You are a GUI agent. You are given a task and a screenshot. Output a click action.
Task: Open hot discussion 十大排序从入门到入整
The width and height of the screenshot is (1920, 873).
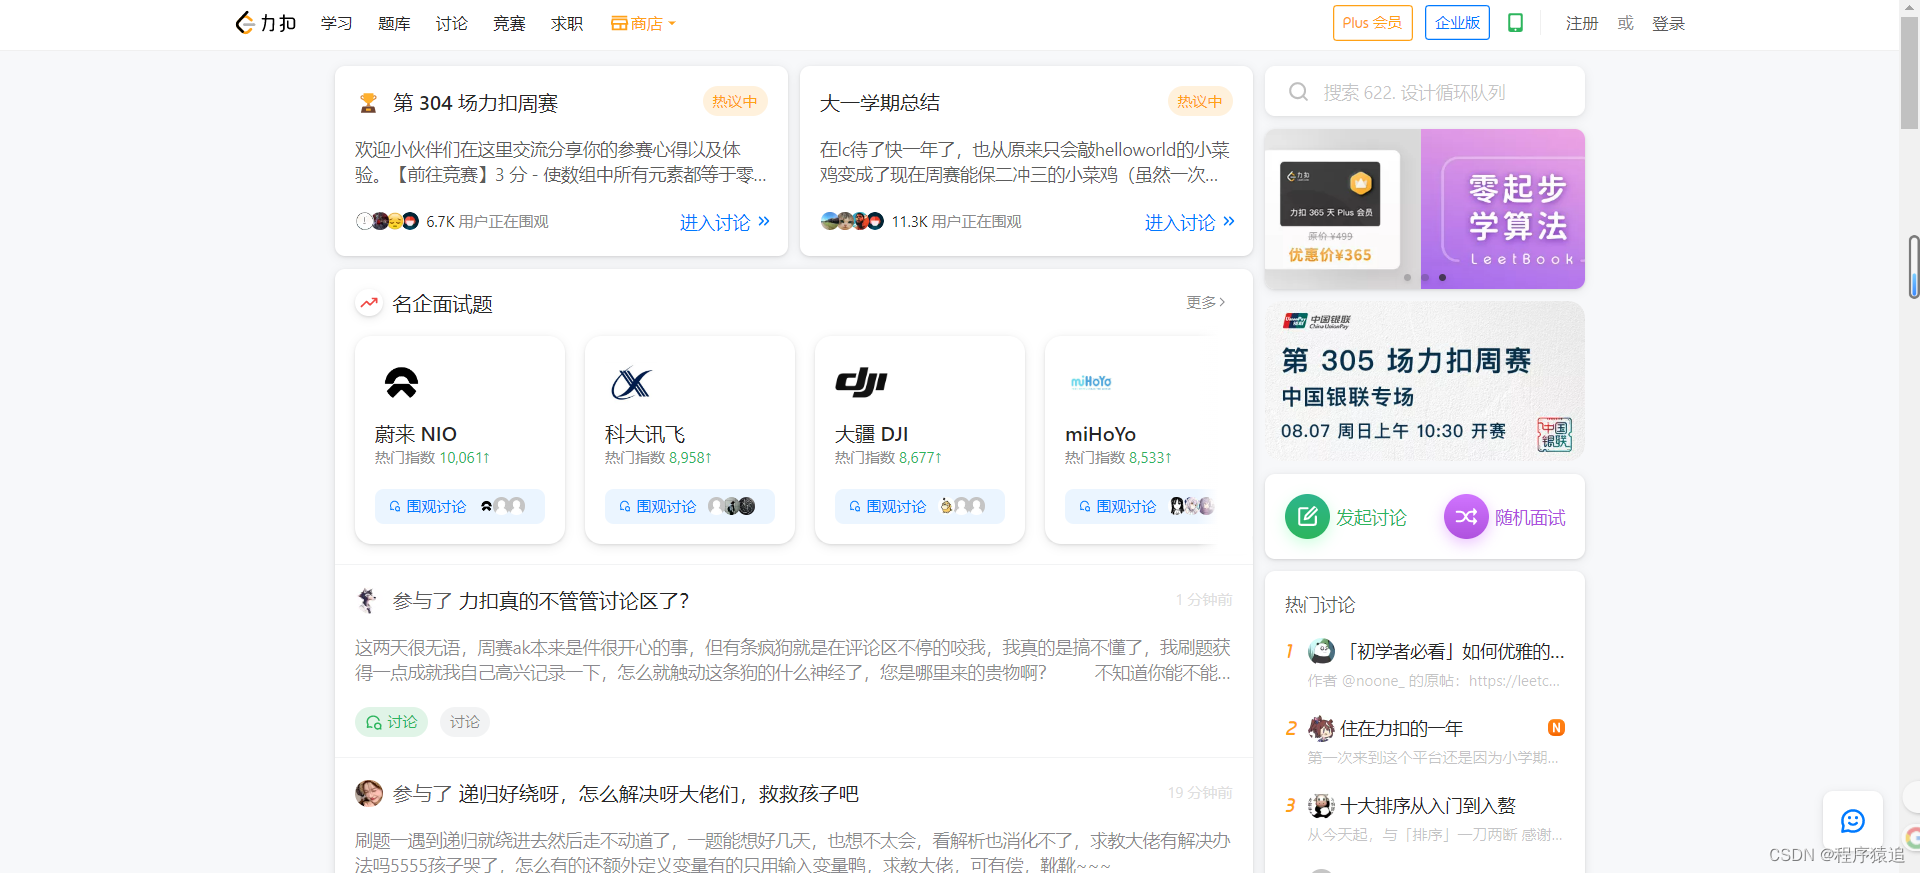(x=1428, y=806)
